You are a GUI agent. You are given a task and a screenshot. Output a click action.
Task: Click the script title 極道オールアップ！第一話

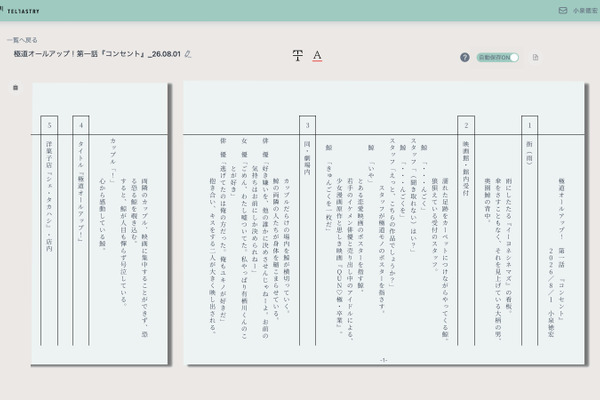[x=97, y=54]
